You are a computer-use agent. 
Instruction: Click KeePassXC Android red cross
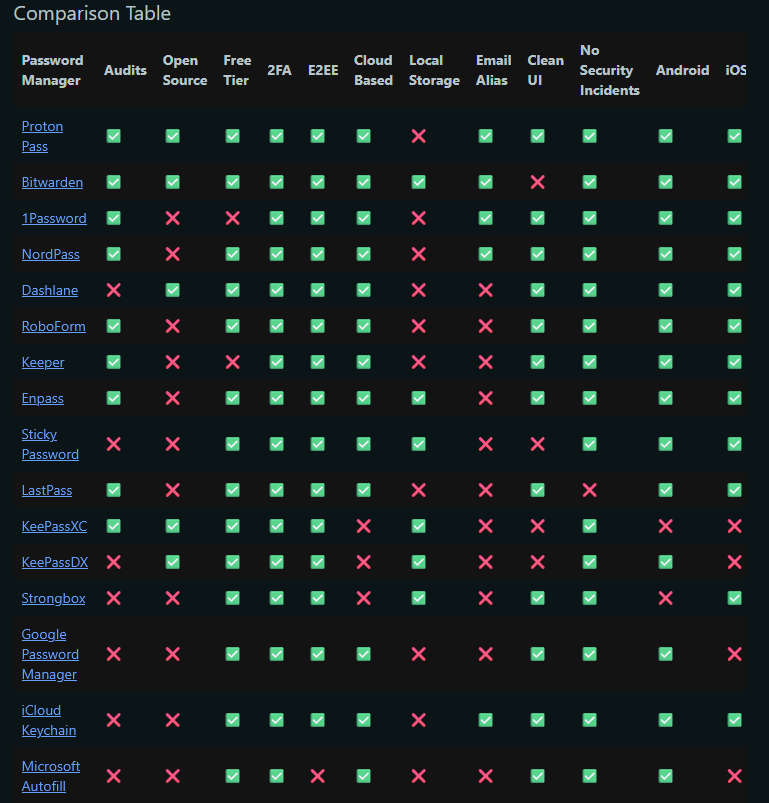click(x=666, y=526)
